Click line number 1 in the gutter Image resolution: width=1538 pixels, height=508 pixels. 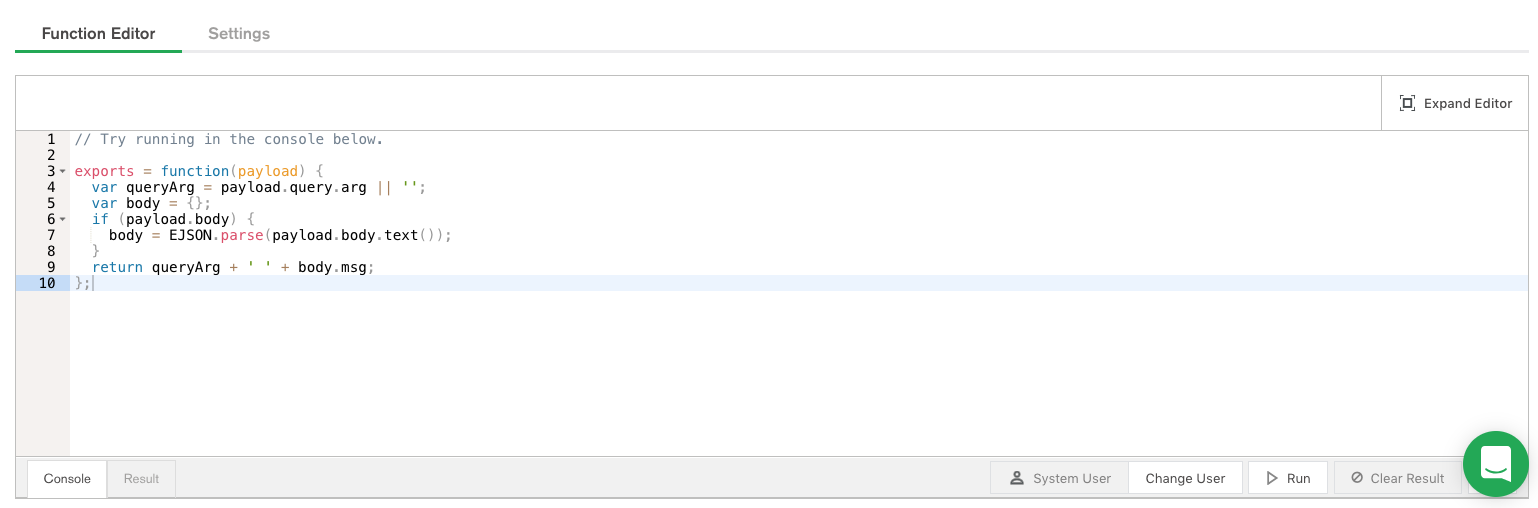coord(50,139)
